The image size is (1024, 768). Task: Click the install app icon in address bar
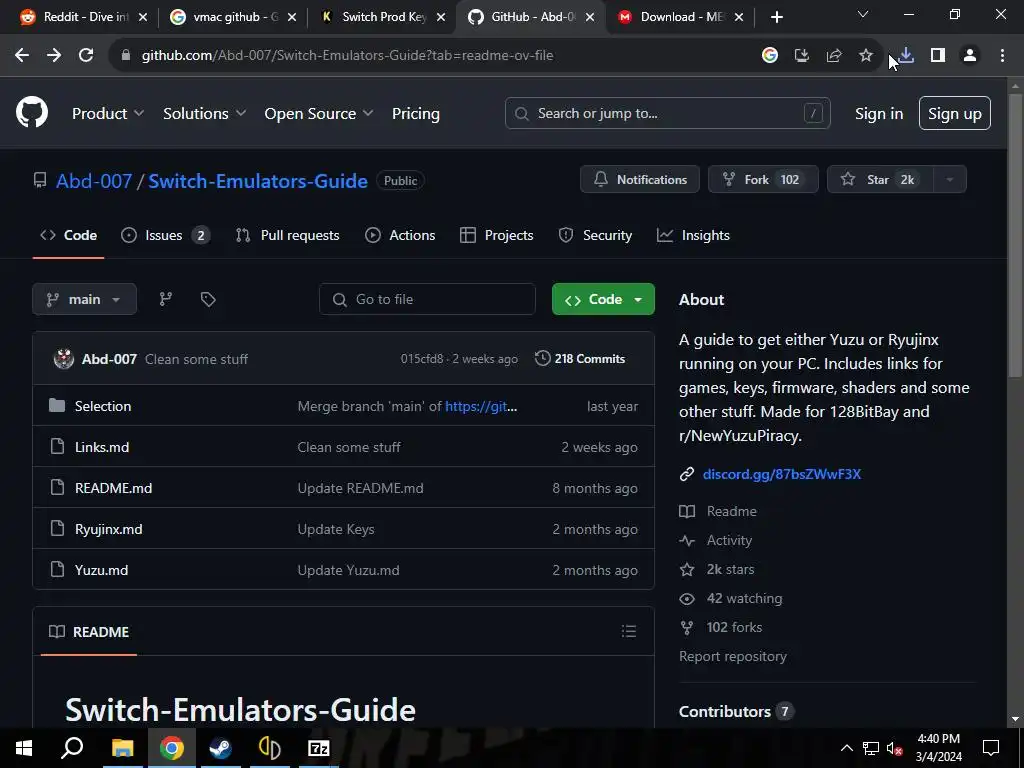tap(802, 56)
